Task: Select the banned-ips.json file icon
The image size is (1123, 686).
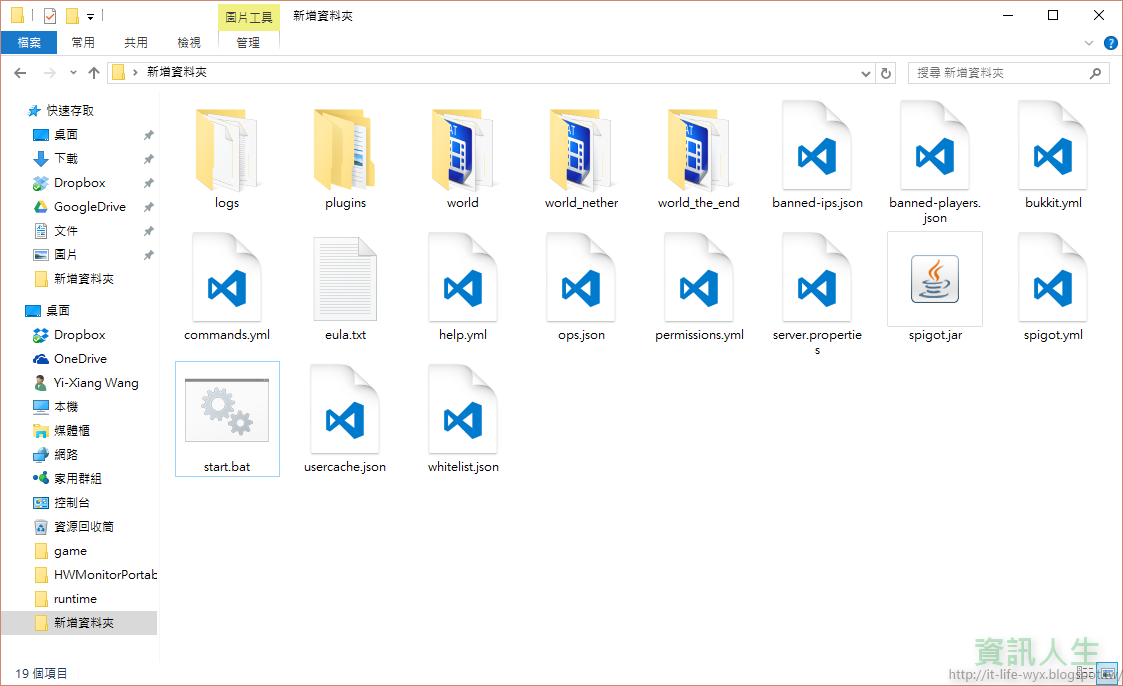Action: [x=817, y=146]
